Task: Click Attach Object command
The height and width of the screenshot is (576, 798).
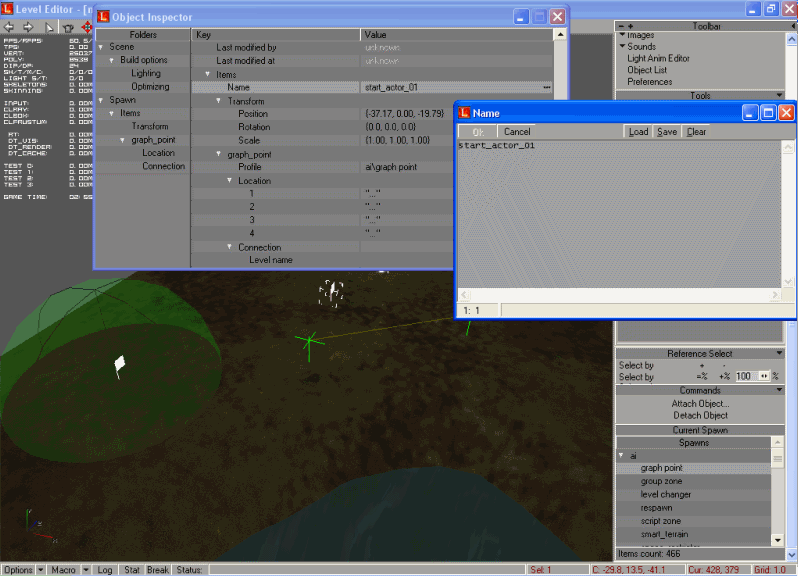Action: (x=700, y=404)
